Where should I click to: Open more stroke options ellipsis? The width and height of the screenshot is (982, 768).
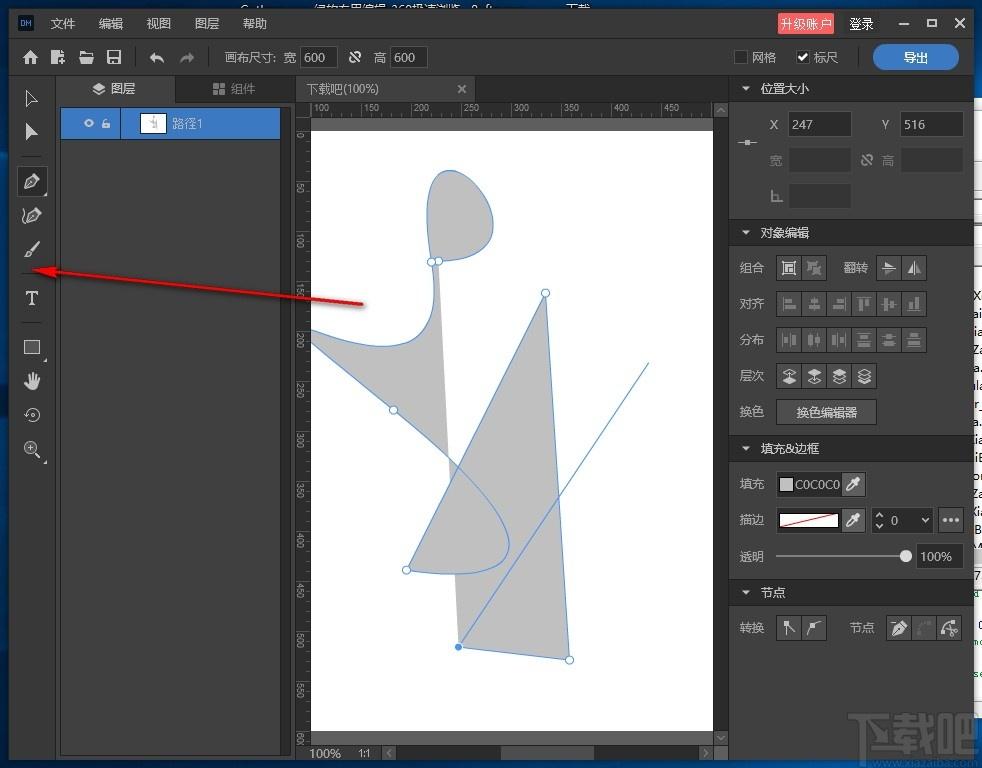click(951, 520)
